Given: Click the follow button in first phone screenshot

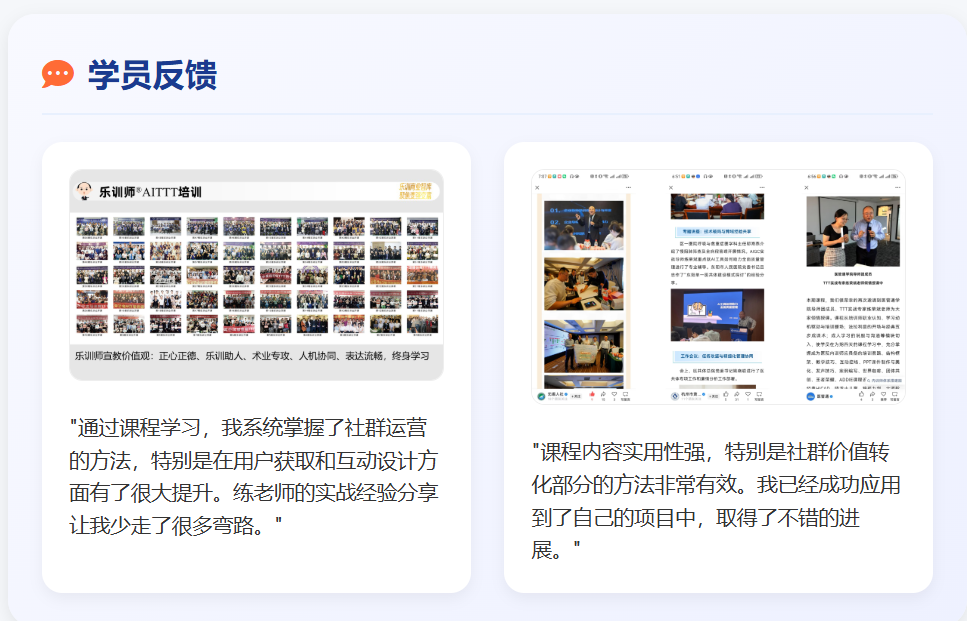Looking at the screenshot, I should (575, 396).
